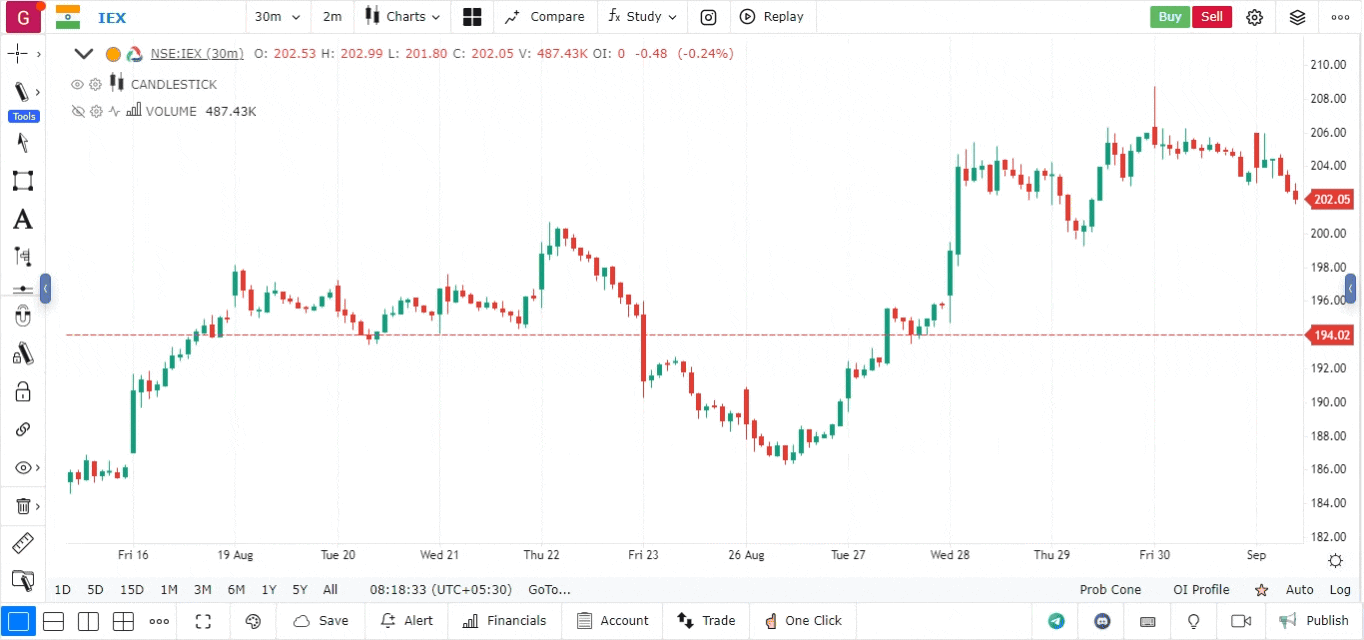Screen dimensions: 1364x640
Task: Open the Telegram channel link
Action: pyautogui.click(x=1056, y=621)
